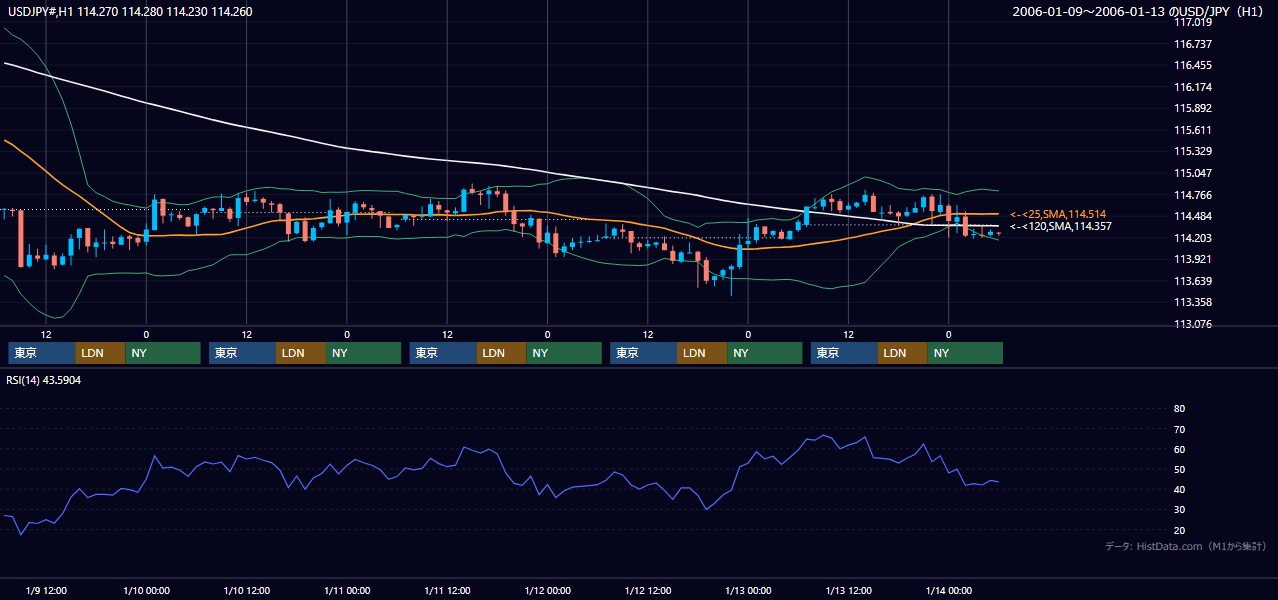The image size is (1278, 600).
Task: Select the 1/10 12:00 date label
Action: 247,590
